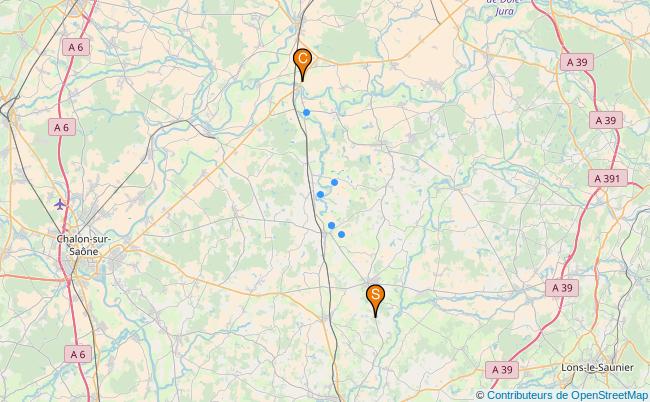
Task: Select the southwestern dot of the middle blue pair
Action: 320,194
